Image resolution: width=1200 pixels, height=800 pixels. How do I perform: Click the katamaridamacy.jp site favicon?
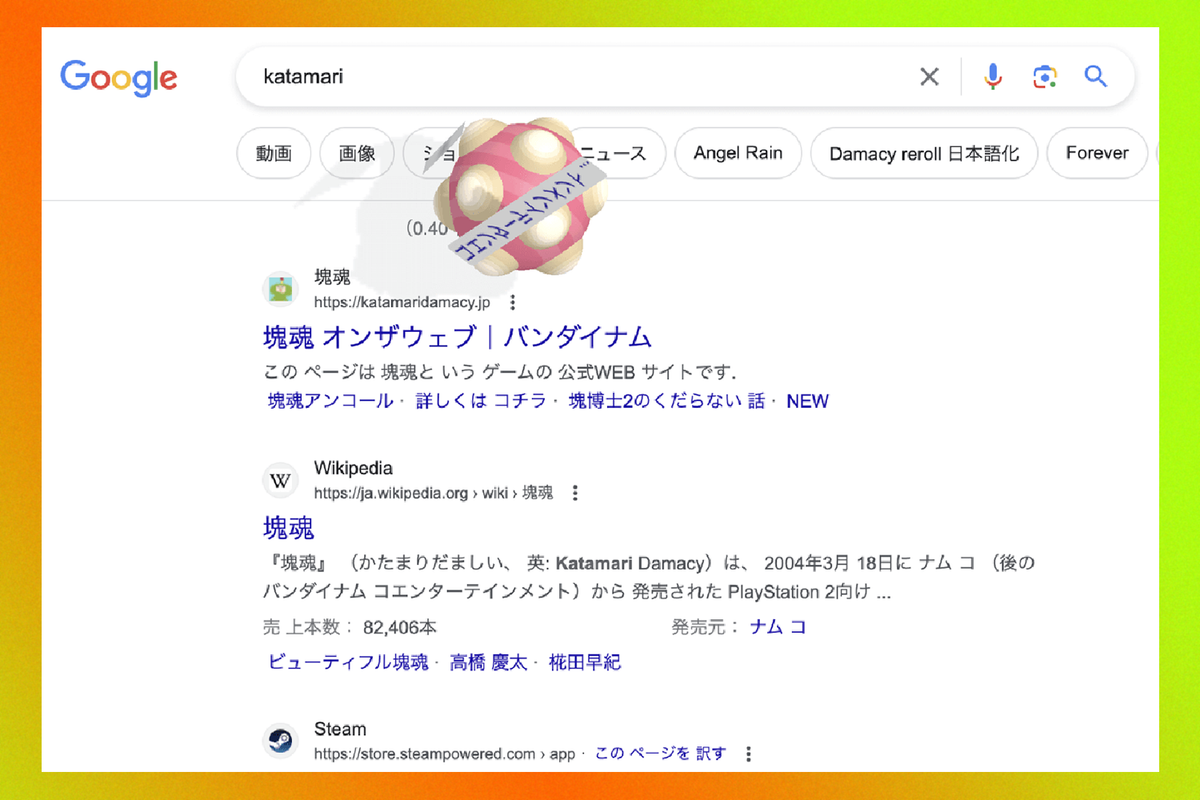point(281,289)
